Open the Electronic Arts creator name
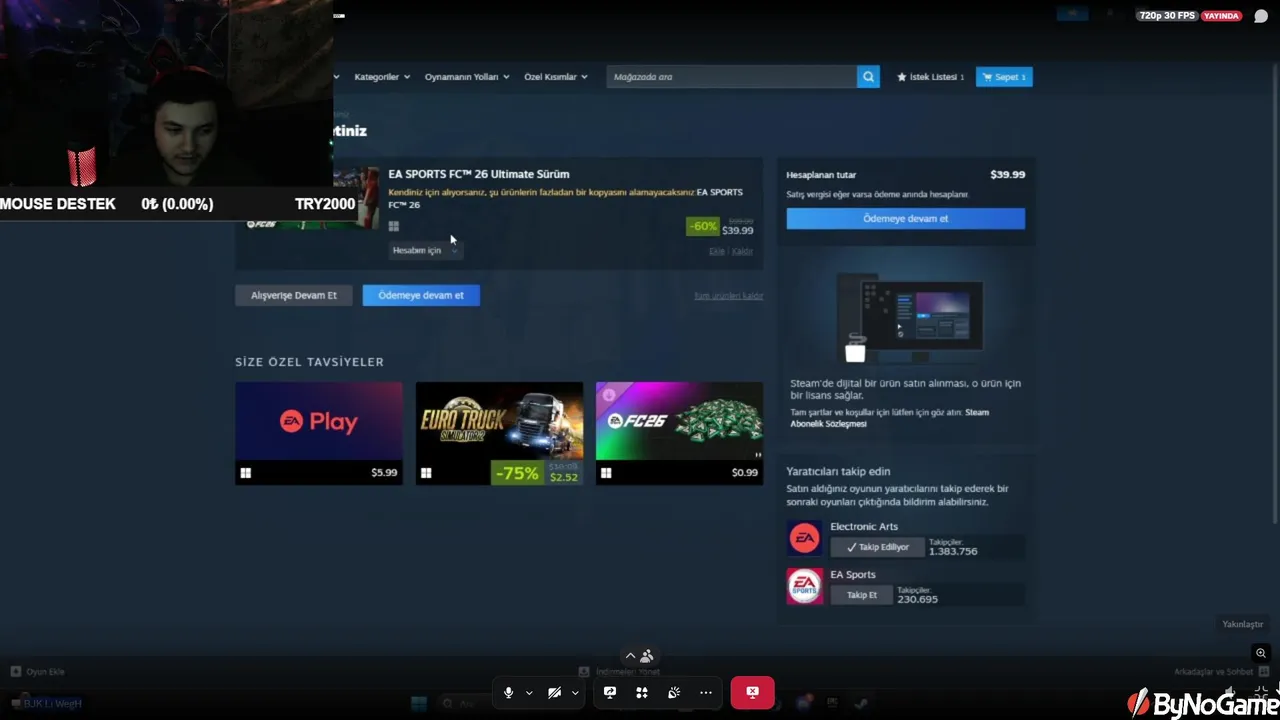Viewport: 1280px width, 720px height. (x=864, y=527)
